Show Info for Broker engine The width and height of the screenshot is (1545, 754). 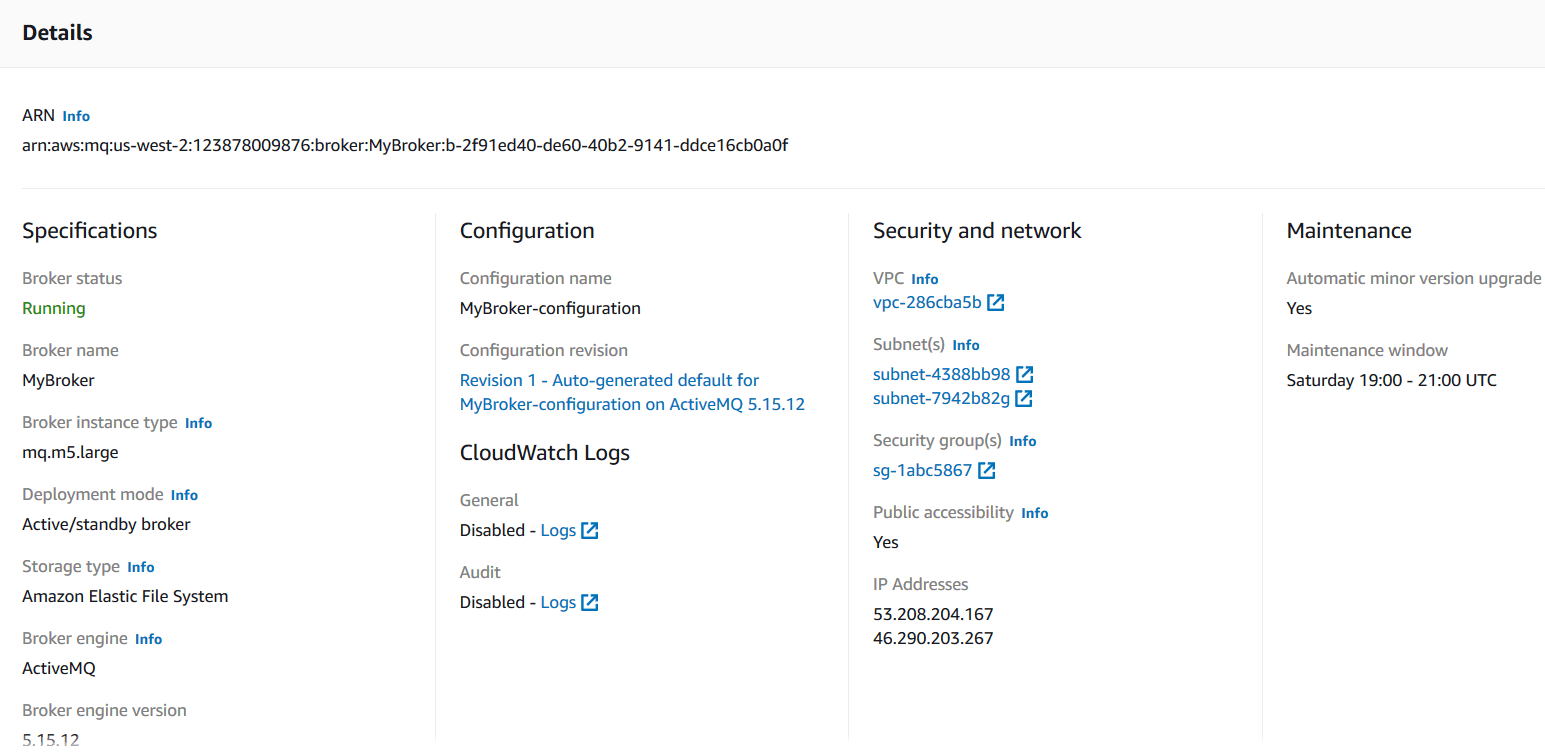pos(148,639)
